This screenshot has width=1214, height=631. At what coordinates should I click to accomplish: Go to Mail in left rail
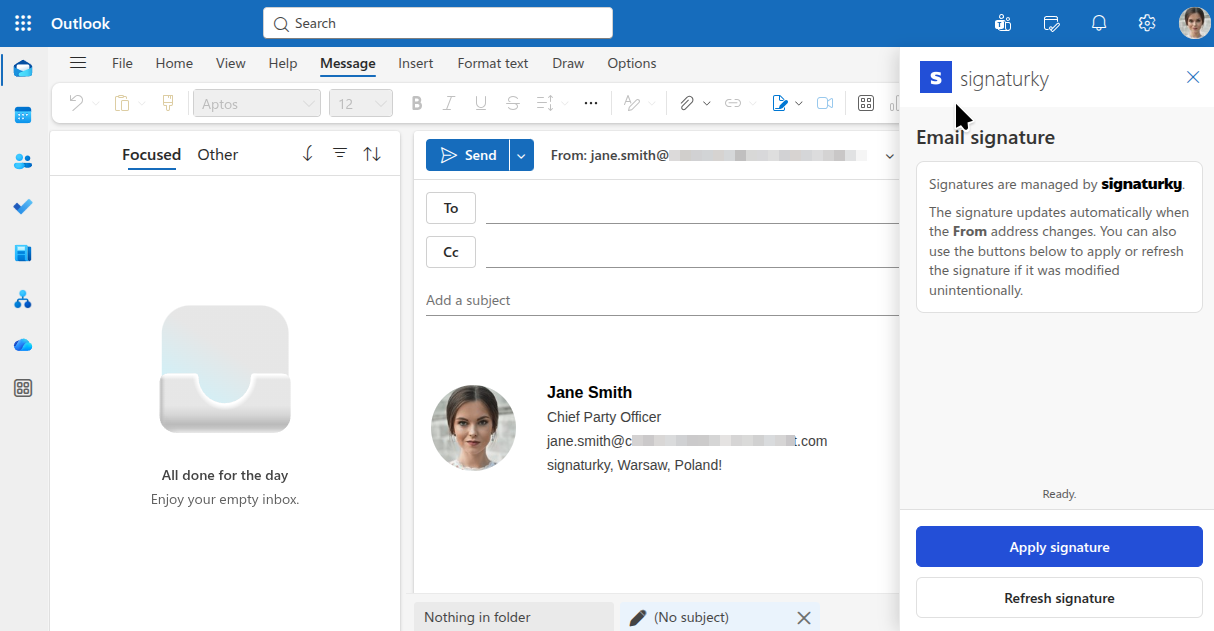click(23, 69)
